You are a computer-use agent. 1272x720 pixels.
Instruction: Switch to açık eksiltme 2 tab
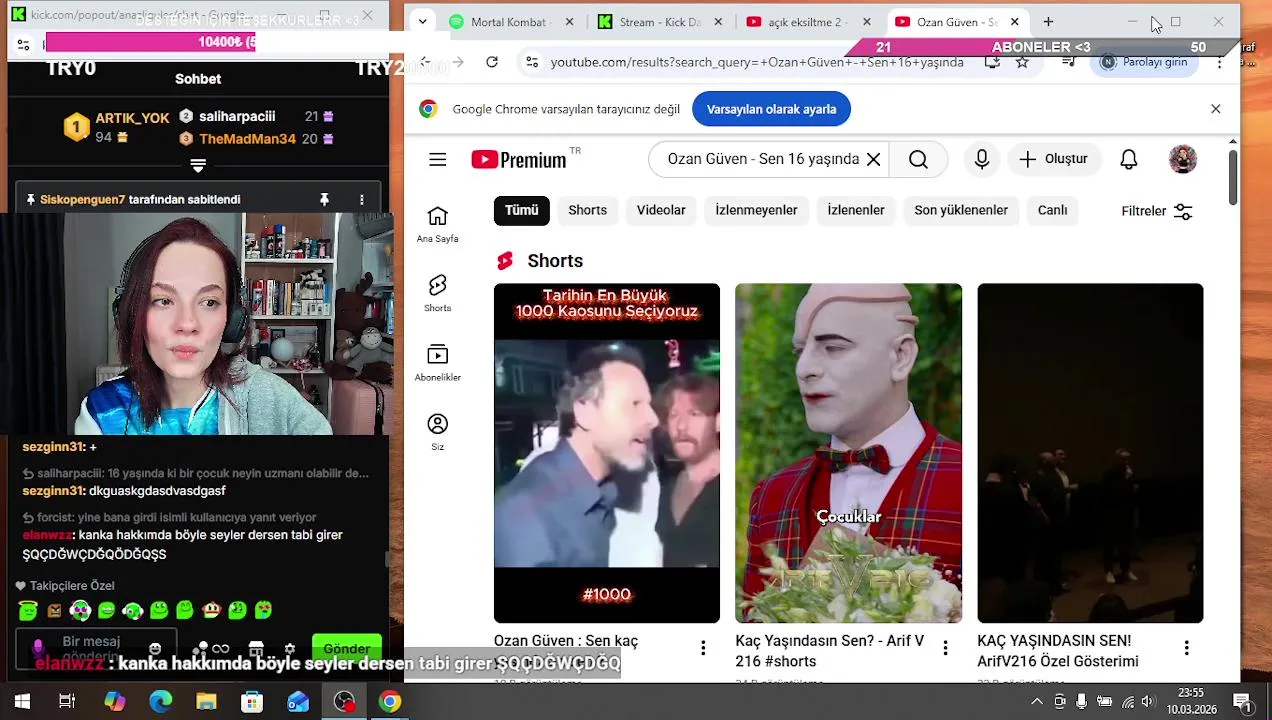[x=807, y=22]
